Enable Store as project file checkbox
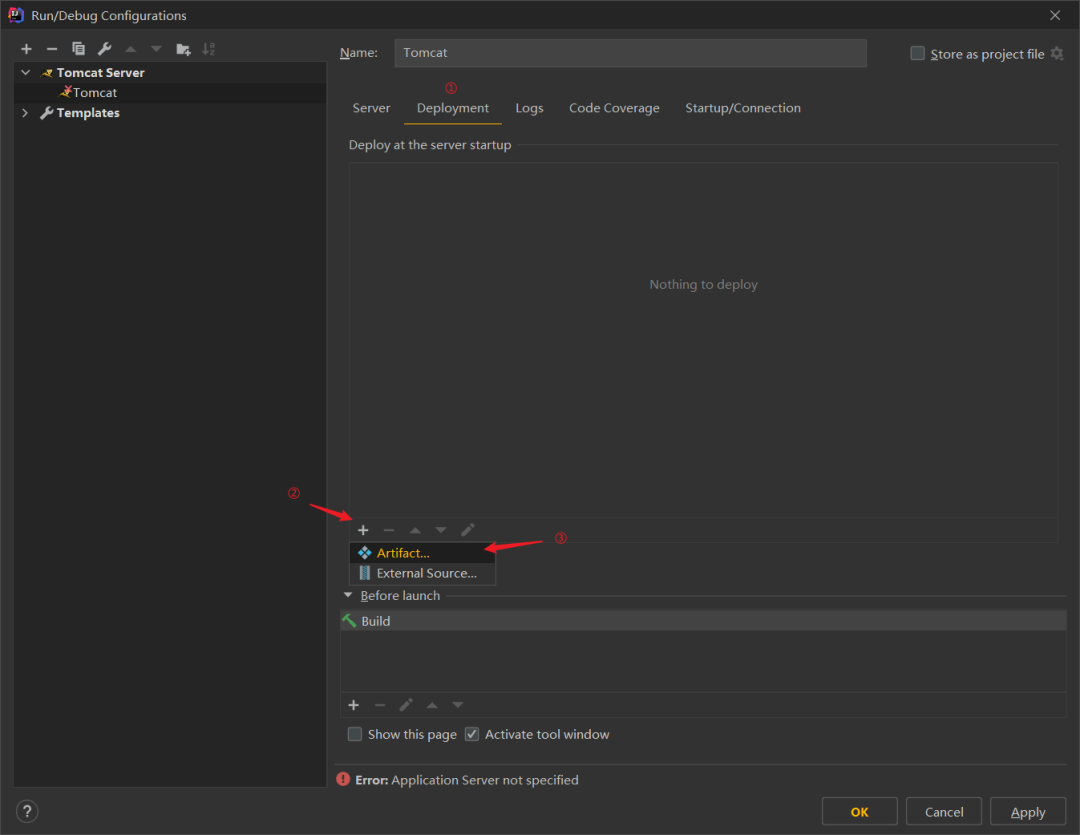This screenshot has width=1080, height=835. coord(917,54)
